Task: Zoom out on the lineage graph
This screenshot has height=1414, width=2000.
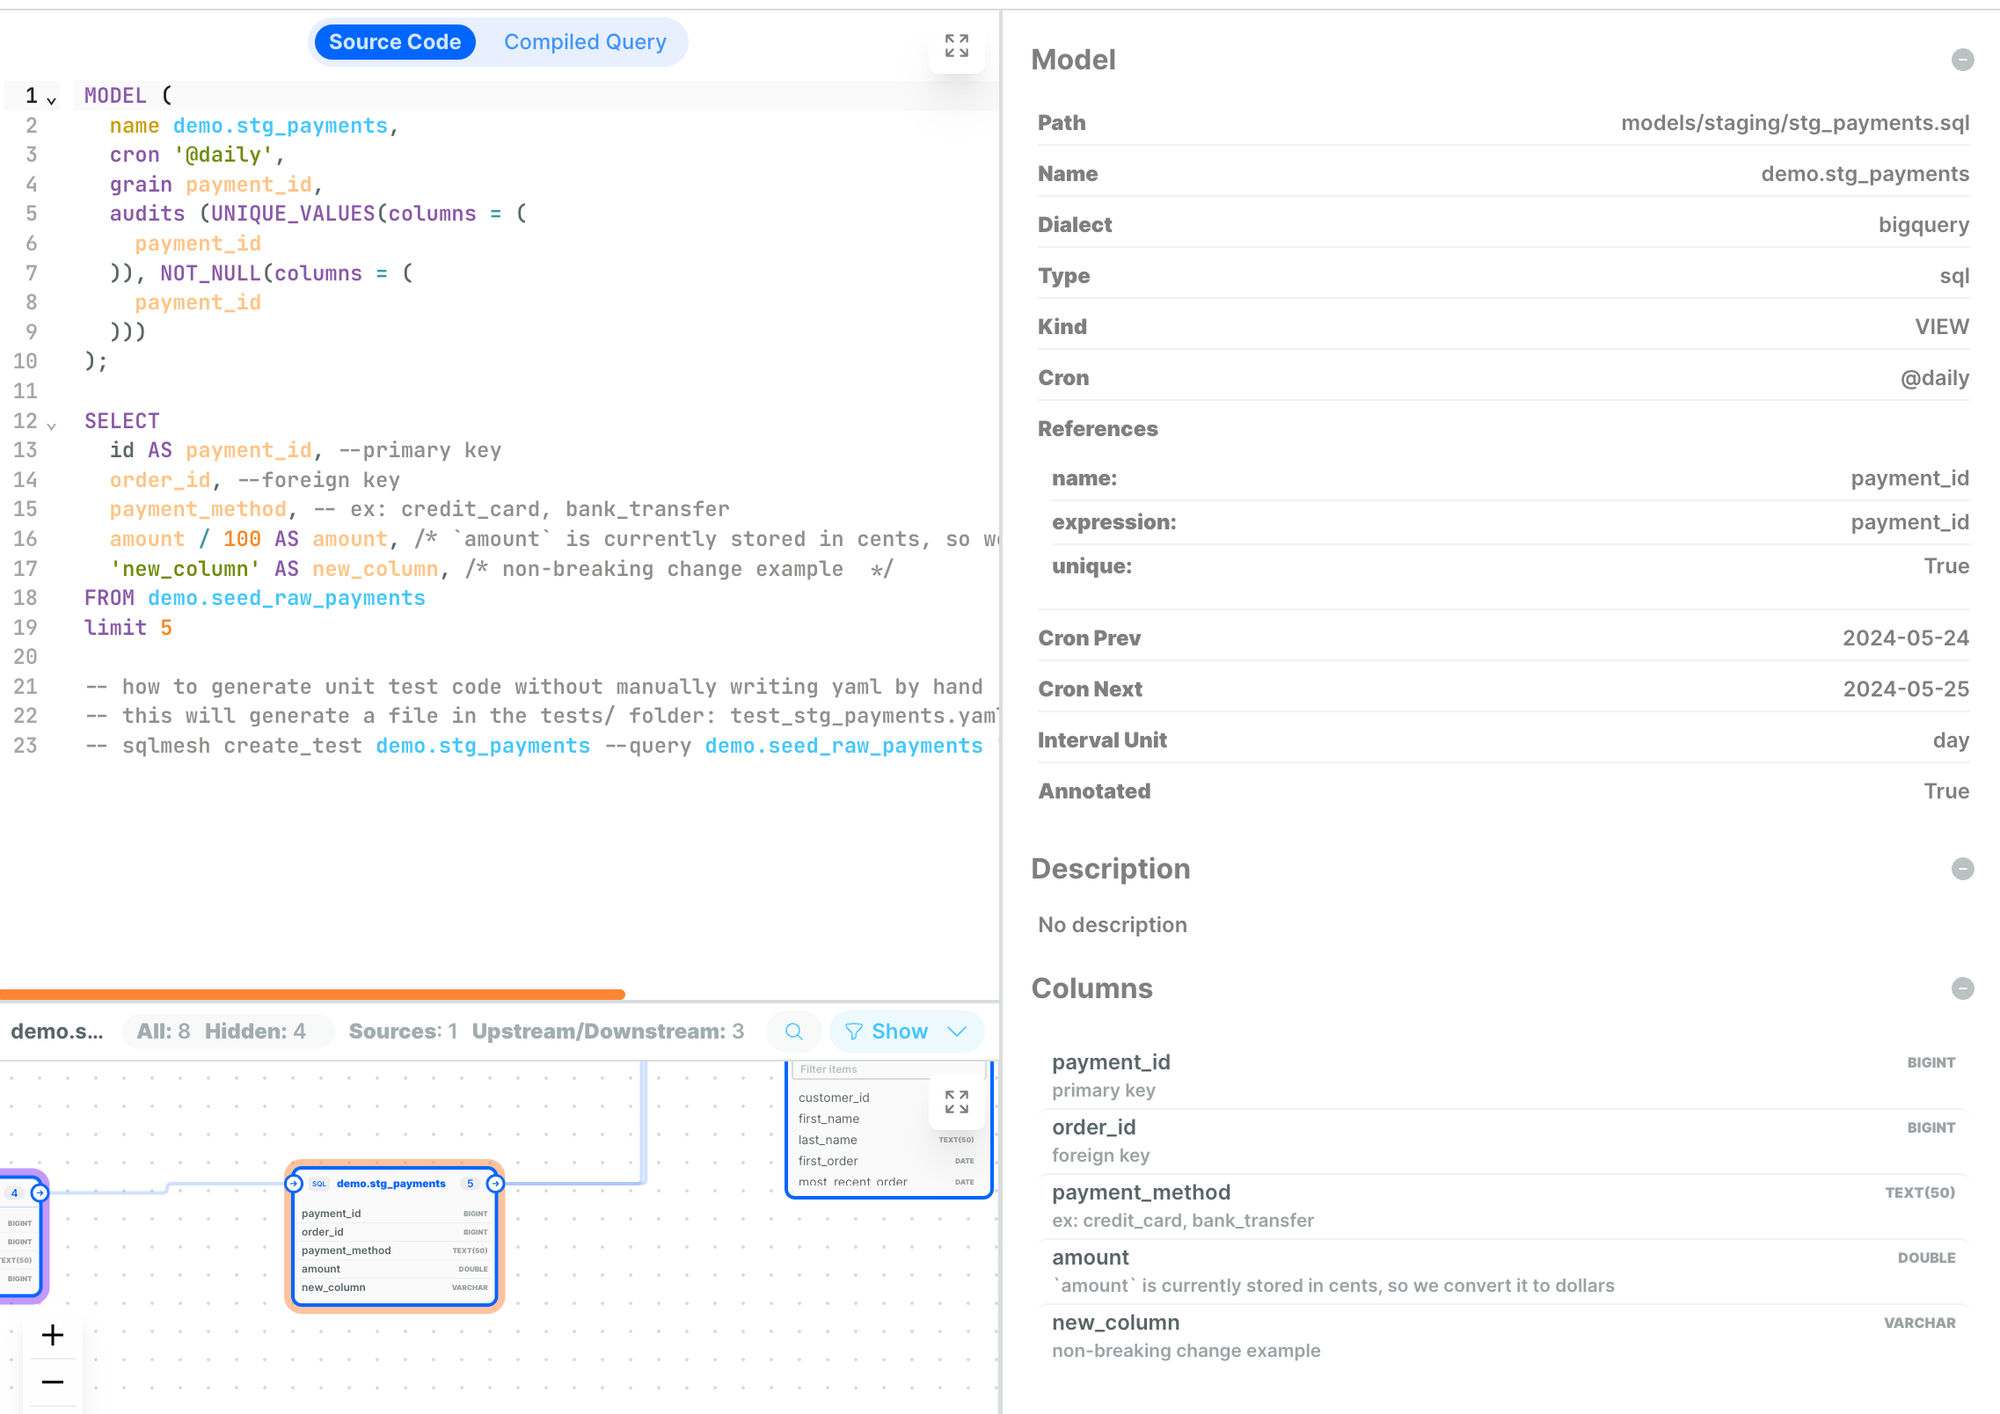Action: pyautogui.click(x=52, y=1382)
